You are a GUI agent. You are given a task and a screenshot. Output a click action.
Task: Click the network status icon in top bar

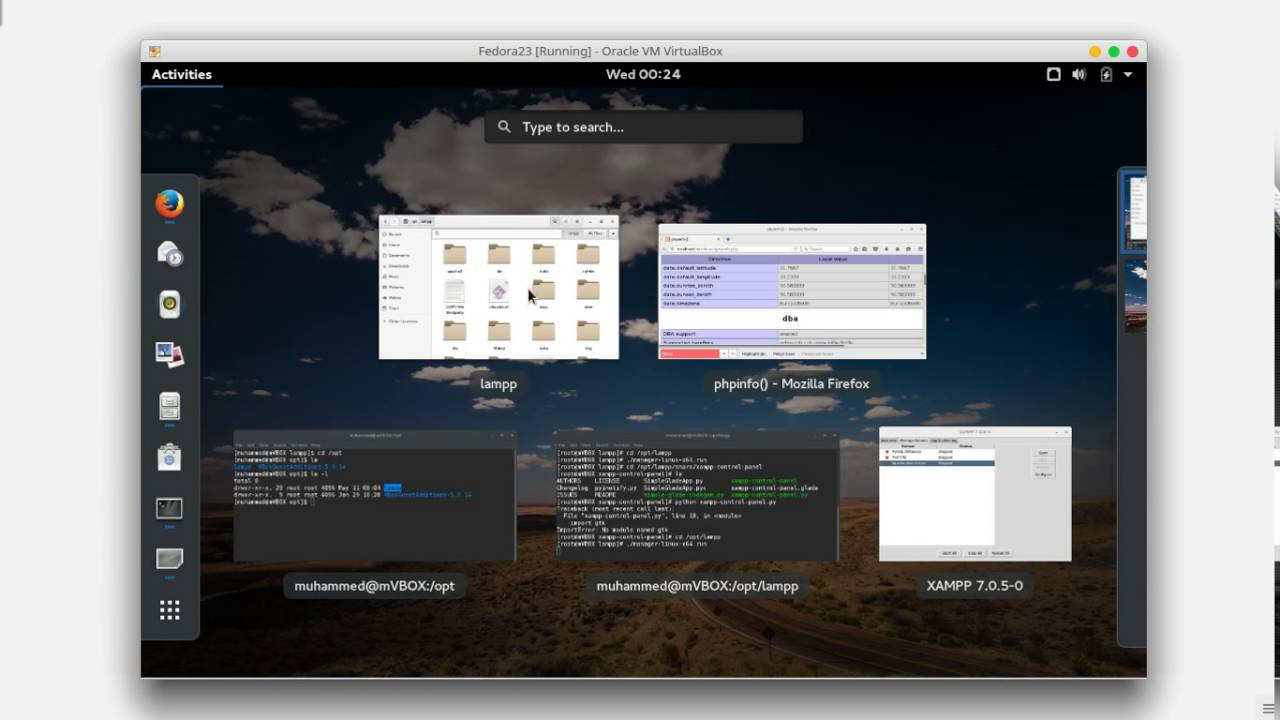[x=1053, y=74]
